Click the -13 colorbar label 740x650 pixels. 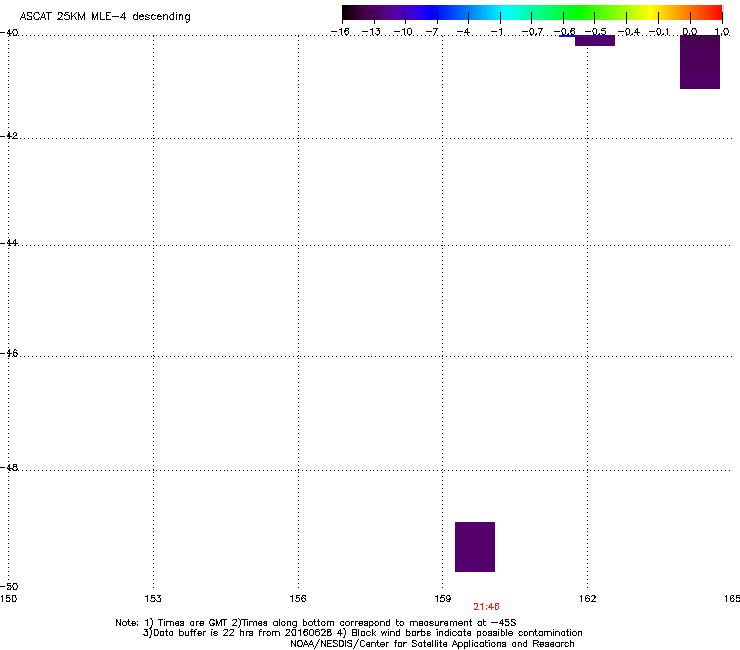(371, 32)
